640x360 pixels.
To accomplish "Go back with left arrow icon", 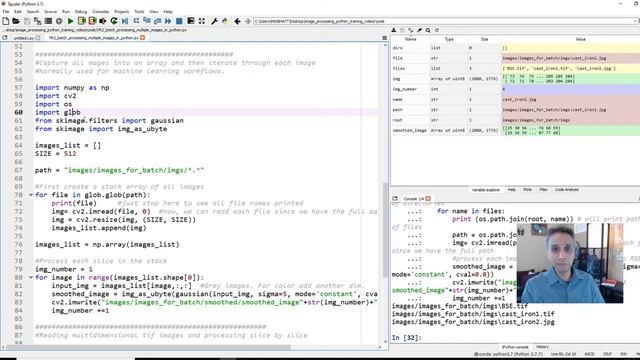I will click(x=237, y=21).
